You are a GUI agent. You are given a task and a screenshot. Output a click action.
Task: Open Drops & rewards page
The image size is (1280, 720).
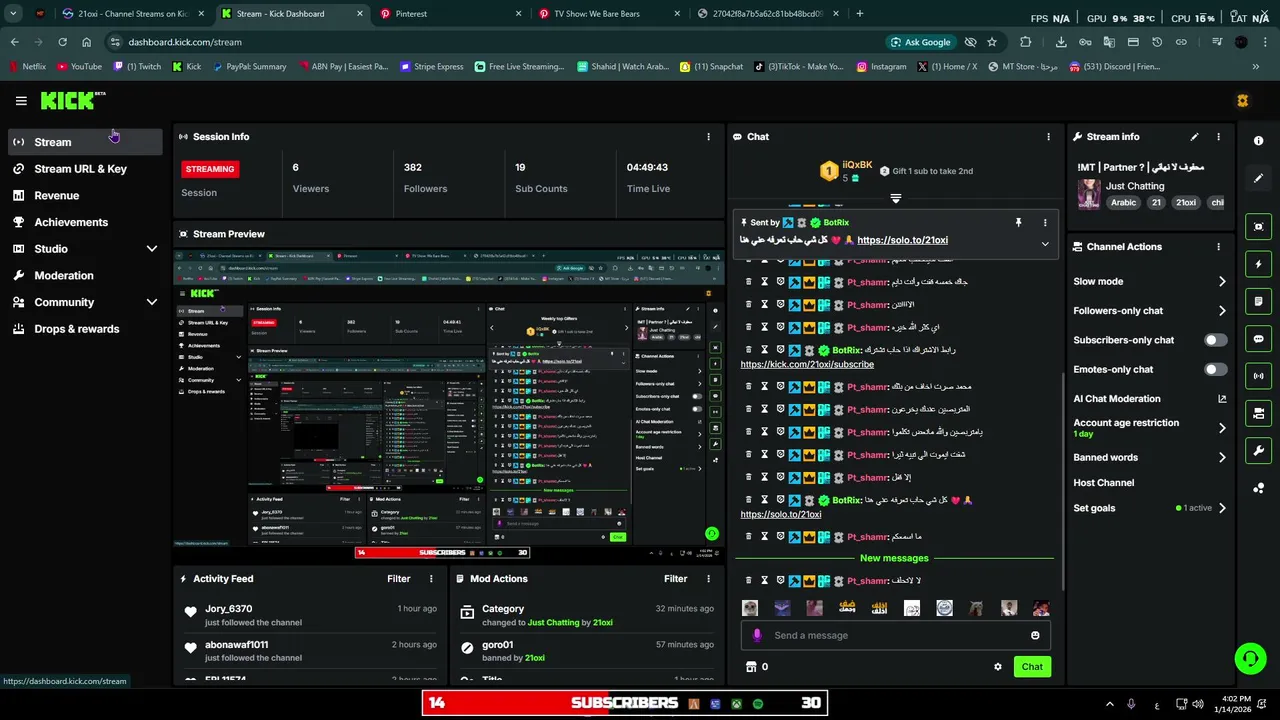[x=85, y=329]
